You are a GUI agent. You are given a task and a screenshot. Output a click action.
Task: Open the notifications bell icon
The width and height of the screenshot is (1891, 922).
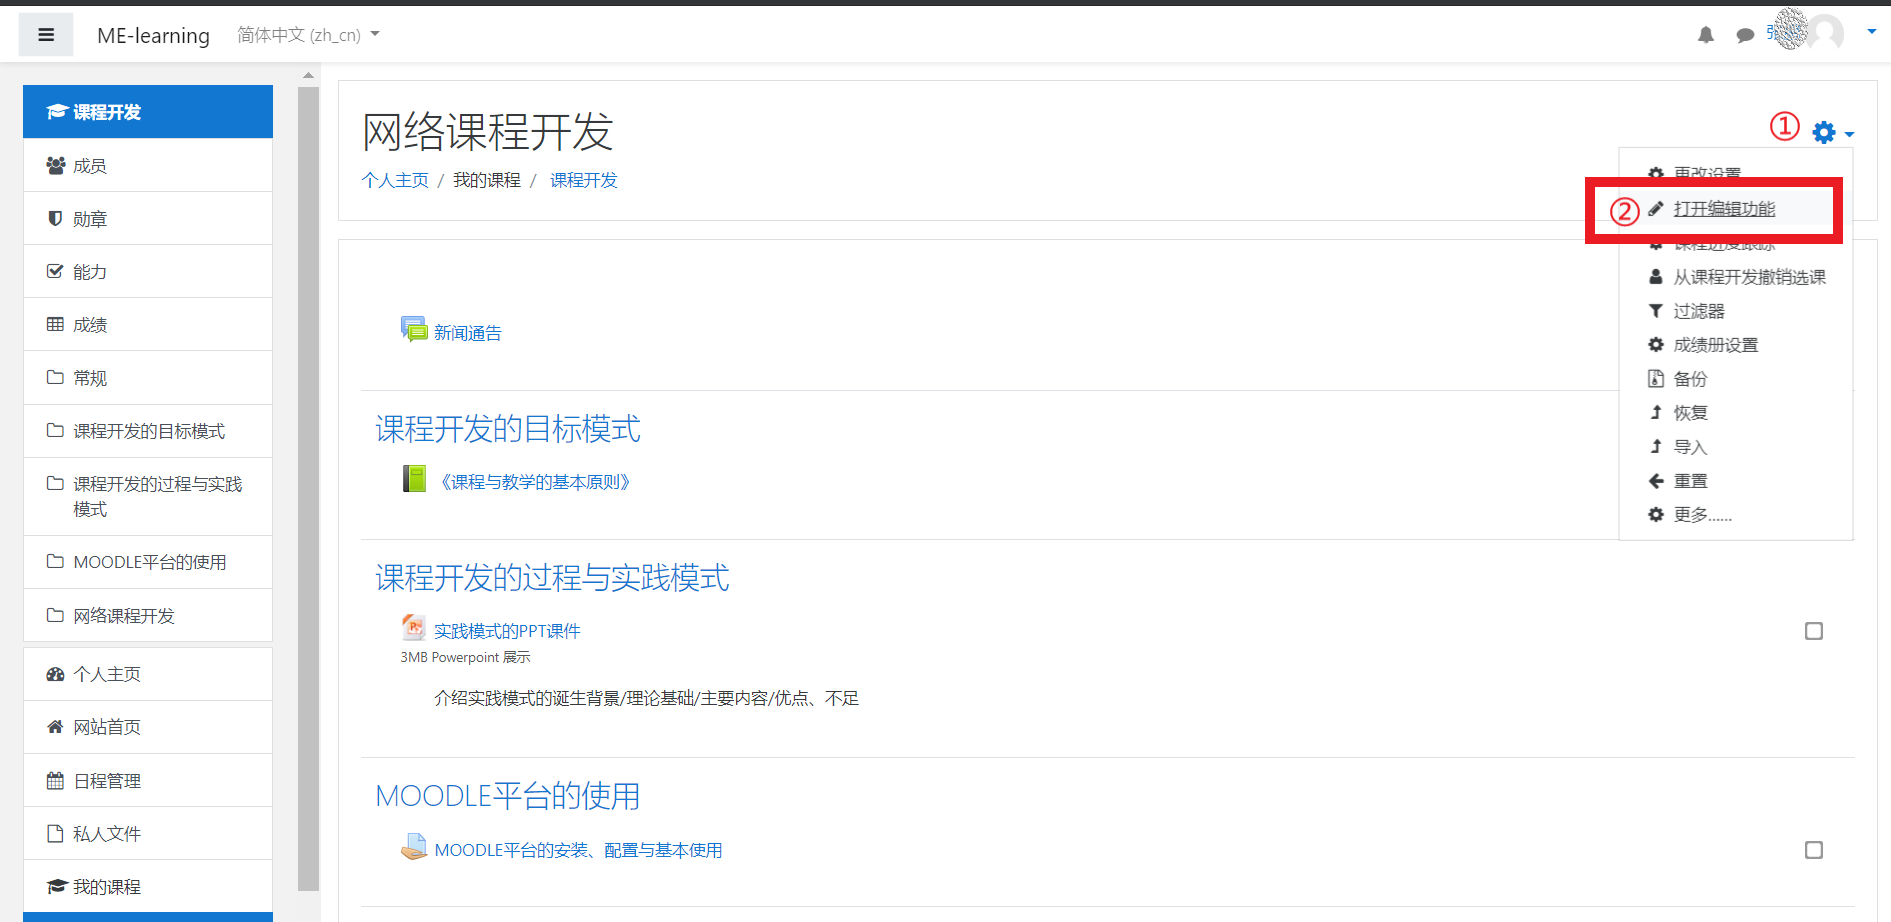[1705, 34]
